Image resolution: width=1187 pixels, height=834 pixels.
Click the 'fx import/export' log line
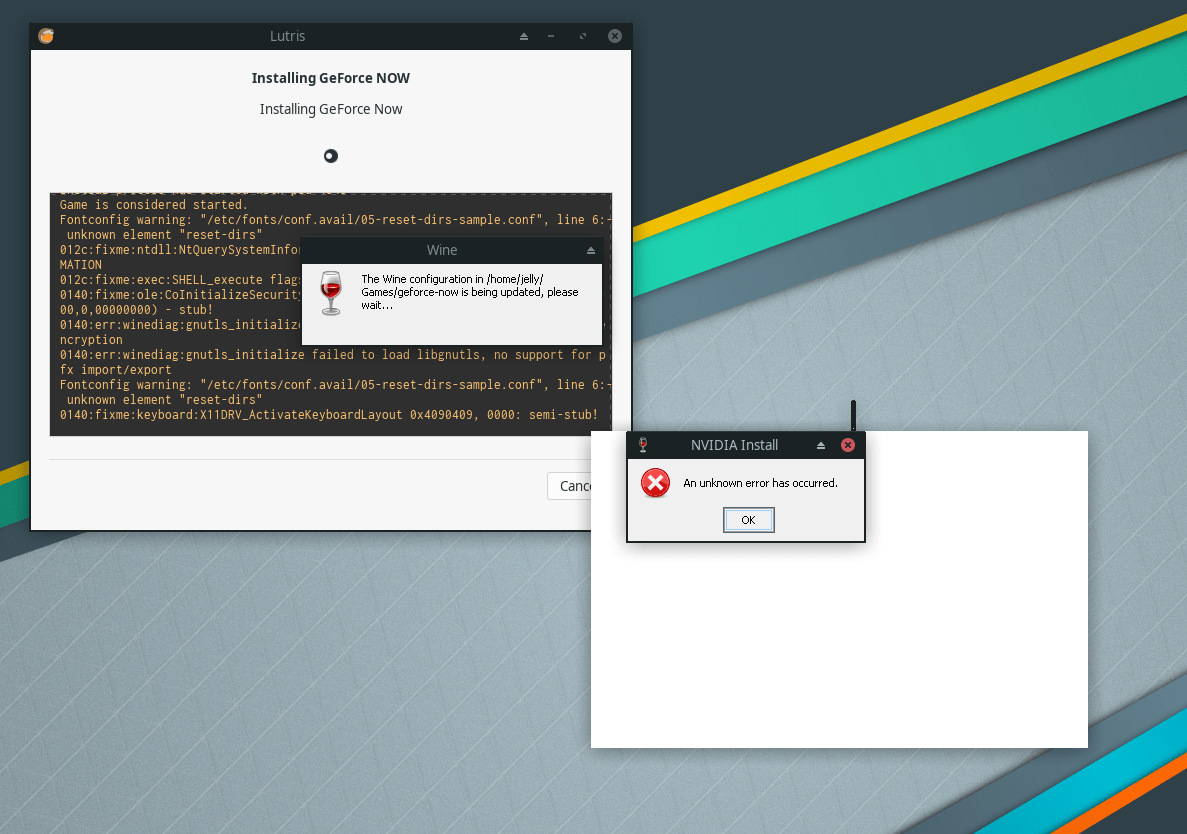click(116, 370)
